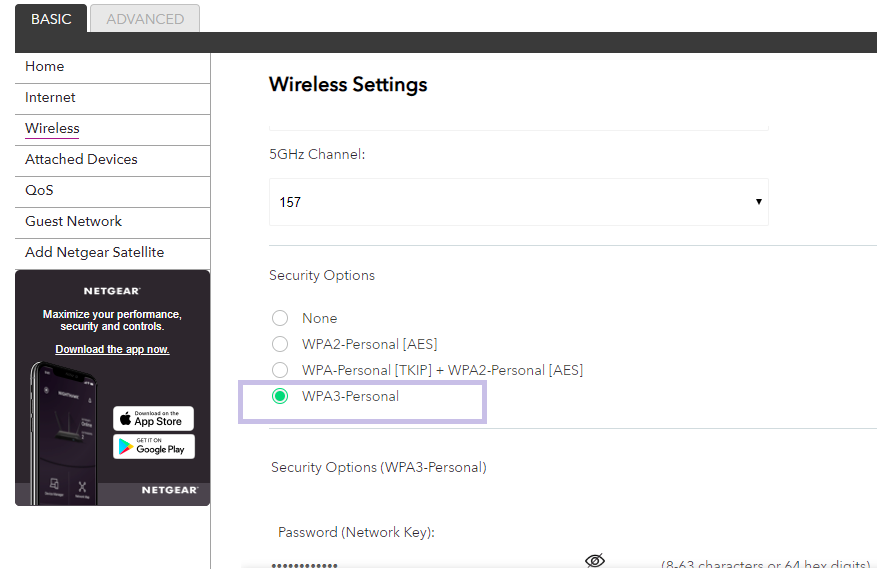Choose WPA2-Personal [AES] security
The image size is (877, 569).
click(x=280, y=344)
